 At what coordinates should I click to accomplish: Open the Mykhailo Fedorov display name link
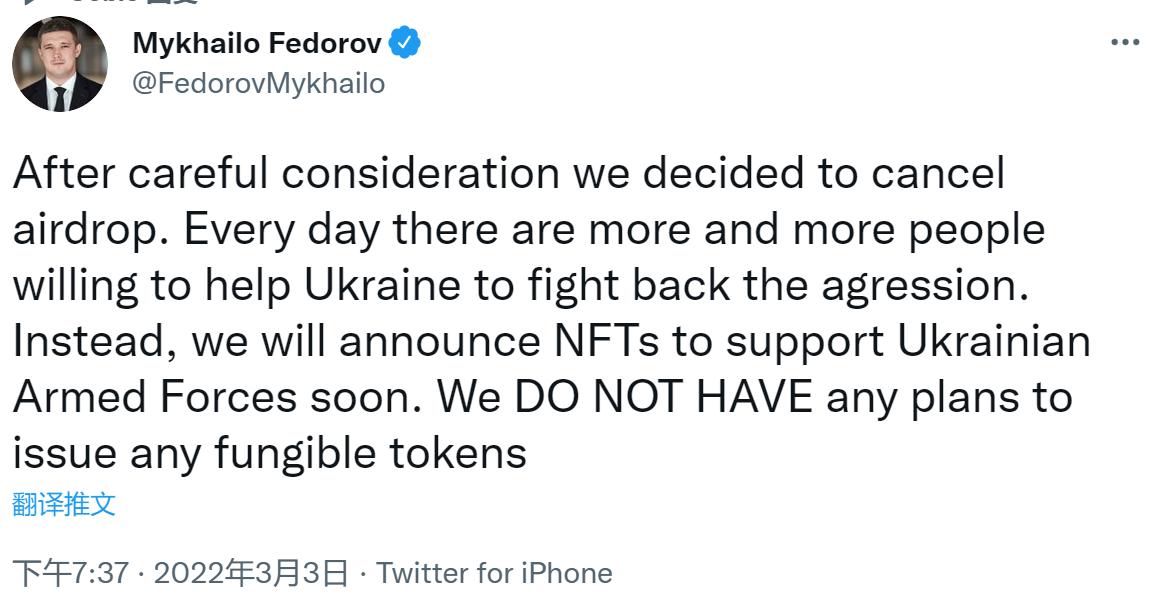256,43
